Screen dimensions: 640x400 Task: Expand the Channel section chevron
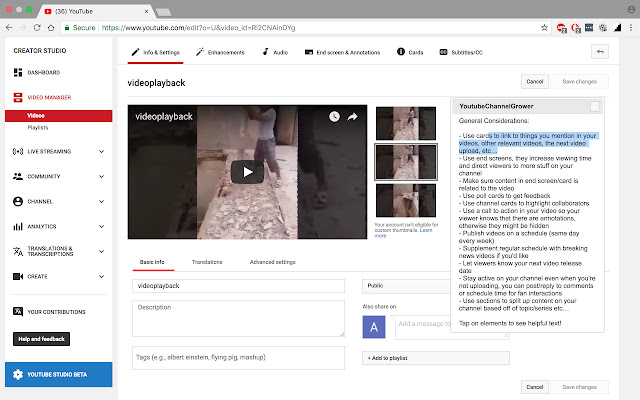[x=102, y=201]
